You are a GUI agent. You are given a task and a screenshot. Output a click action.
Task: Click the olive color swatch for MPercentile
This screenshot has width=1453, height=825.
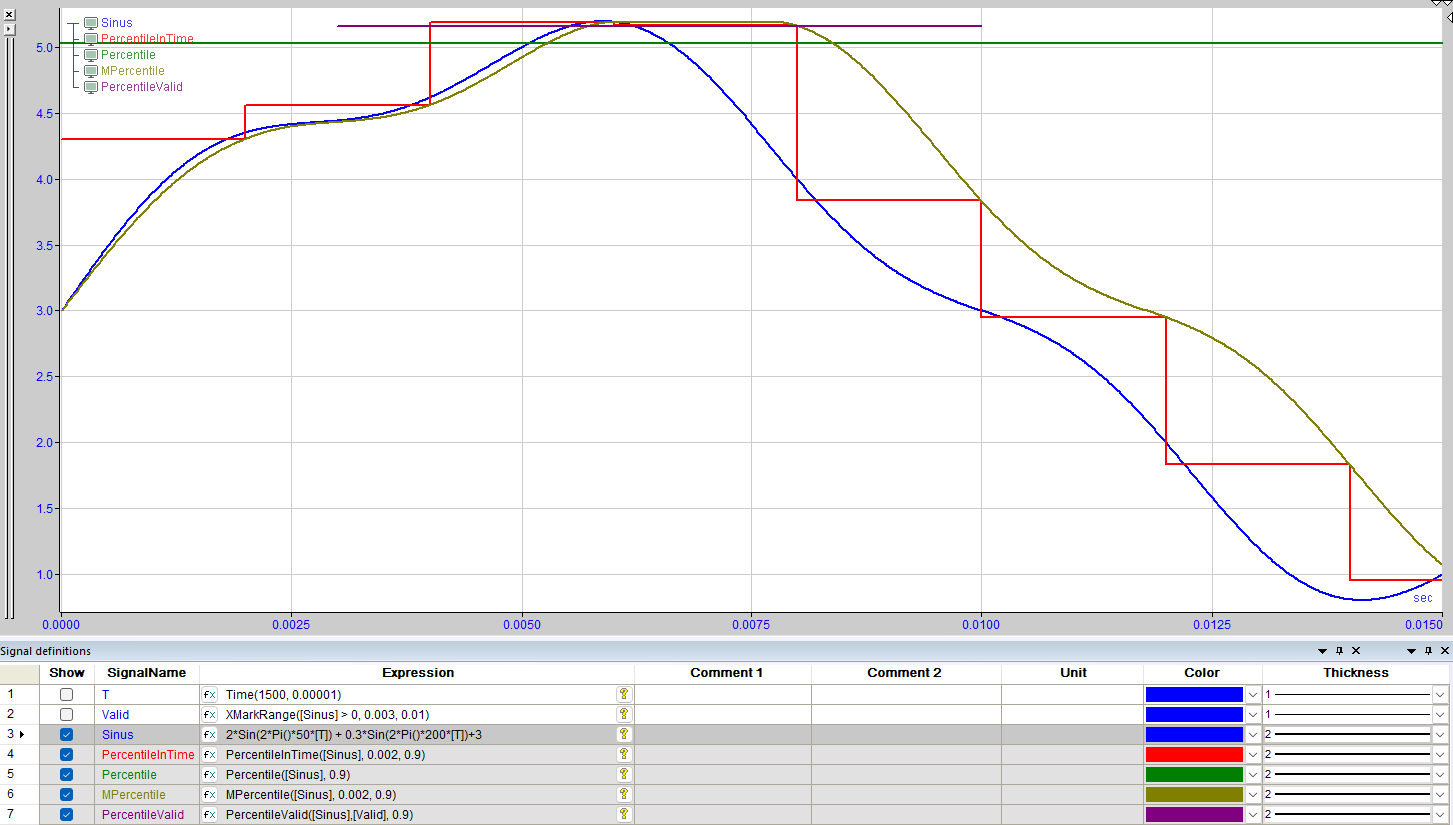click(1194, 794)
